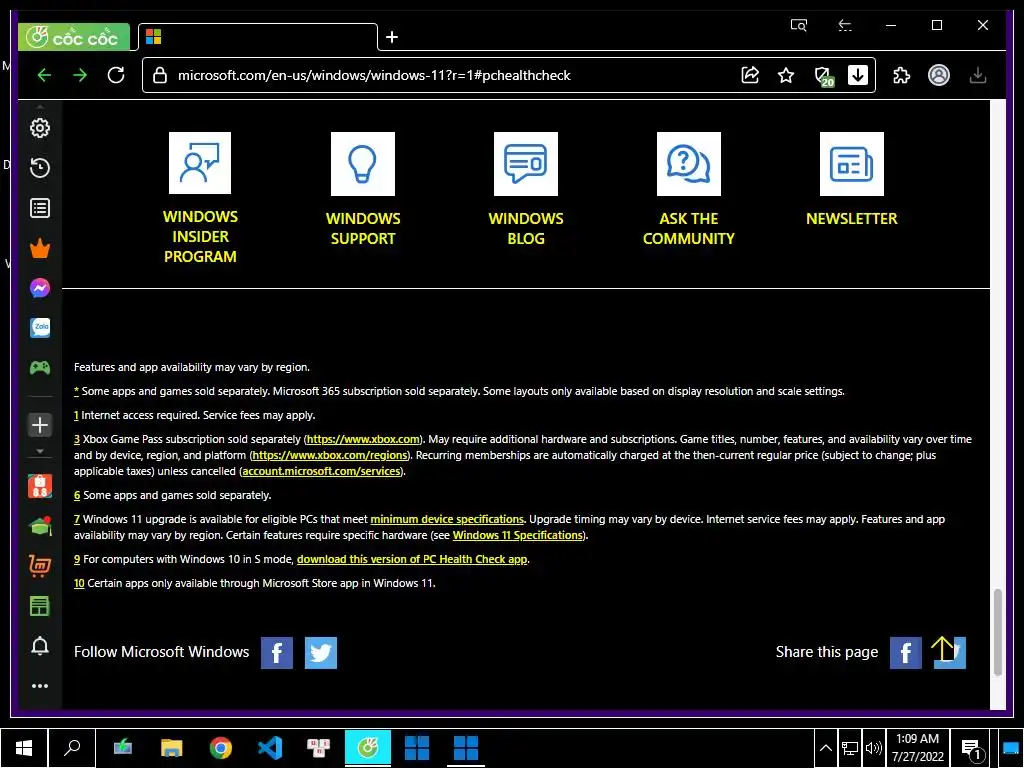Open the clock showing 1:09 AM
This screenshot has width=1024, height=768.
[918, 748]
